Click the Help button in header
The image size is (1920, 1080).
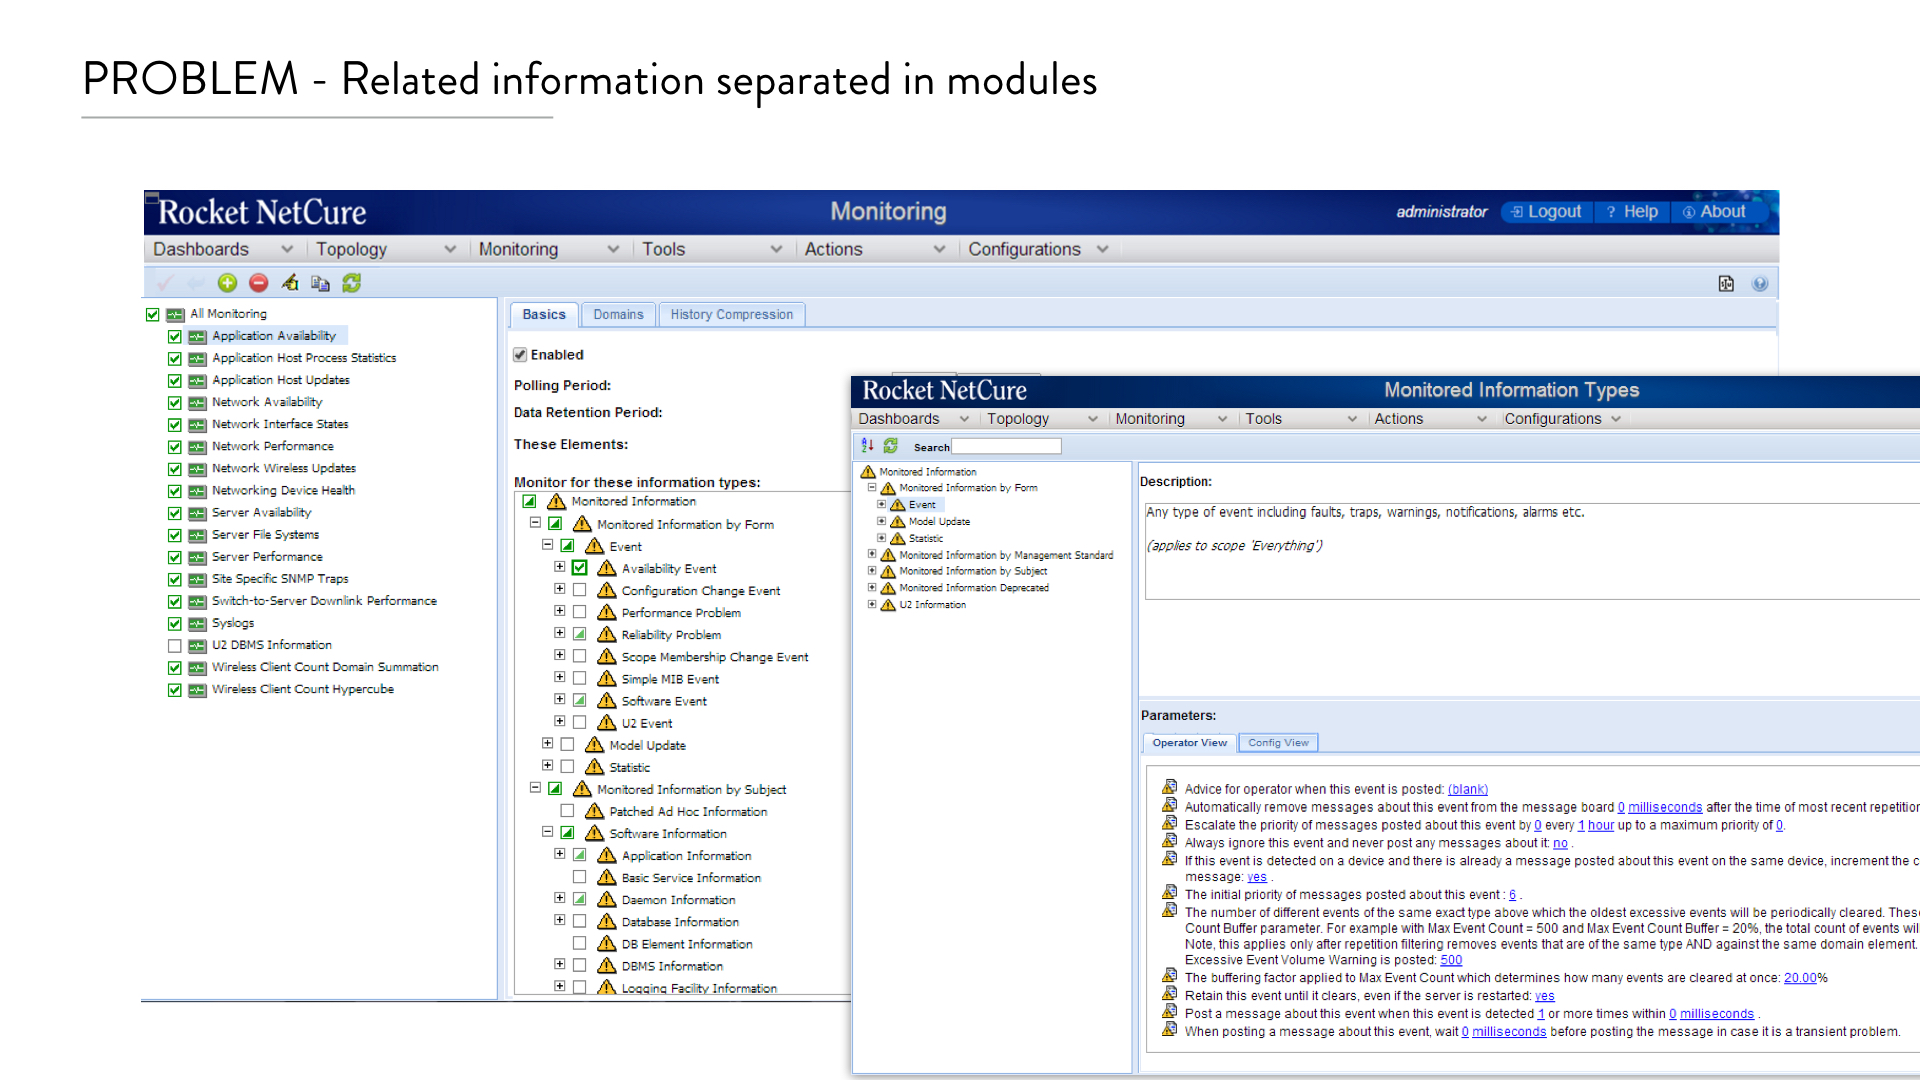pyautogui.click(x=1632, y=212)
